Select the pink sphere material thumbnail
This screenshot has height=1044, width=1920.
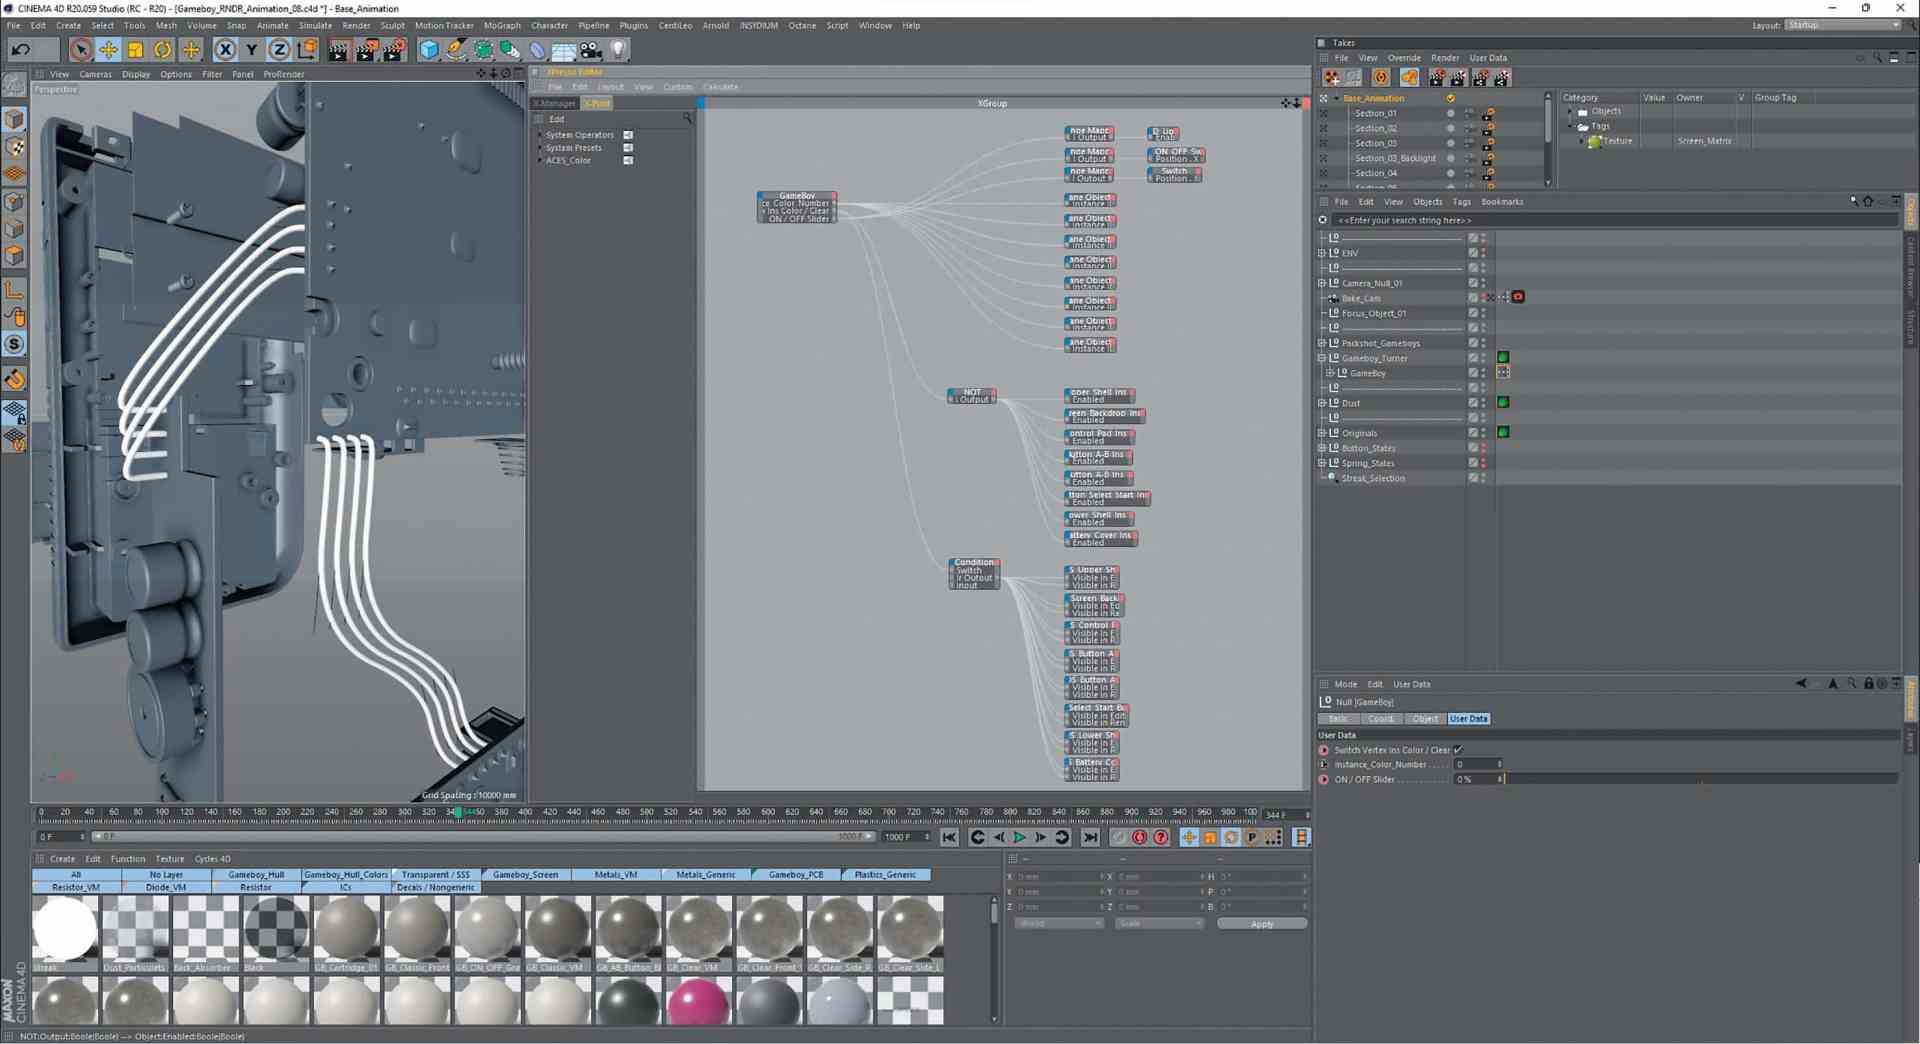[699, 1000]
